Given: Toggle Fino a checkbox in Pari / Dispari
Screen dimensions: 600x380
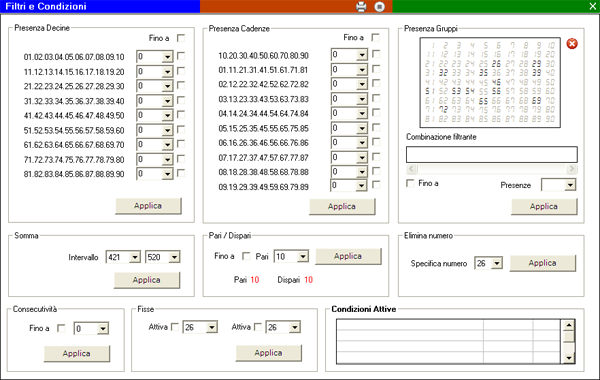Looking at the screenshot, I should pos(246,256).
